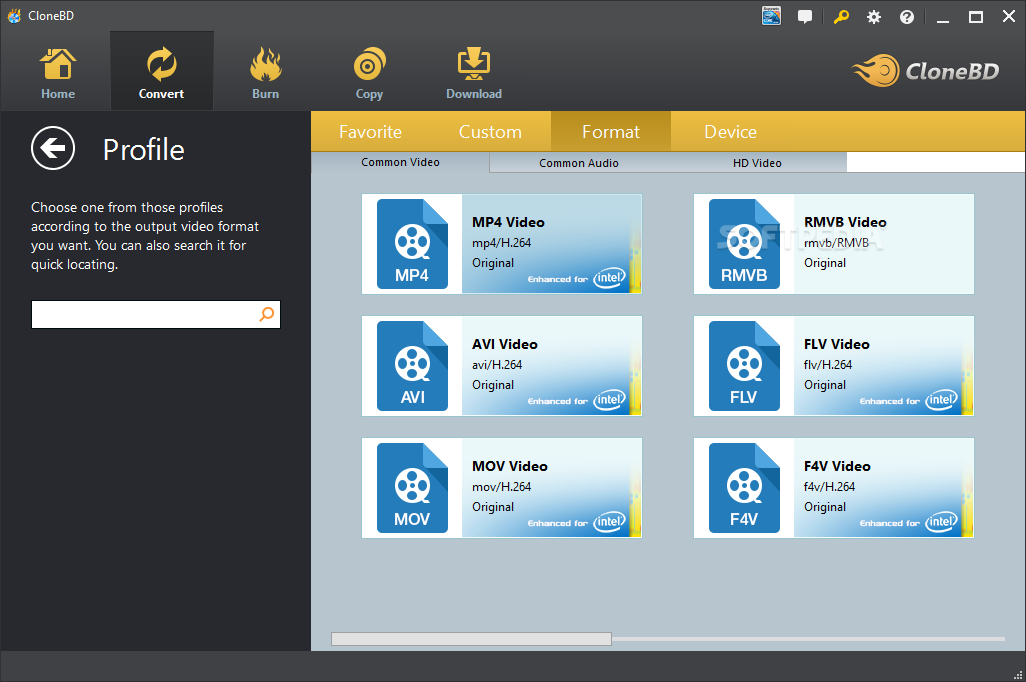Open the Copy disc icon
The image size is (1026, 682).
coord(369,64)
